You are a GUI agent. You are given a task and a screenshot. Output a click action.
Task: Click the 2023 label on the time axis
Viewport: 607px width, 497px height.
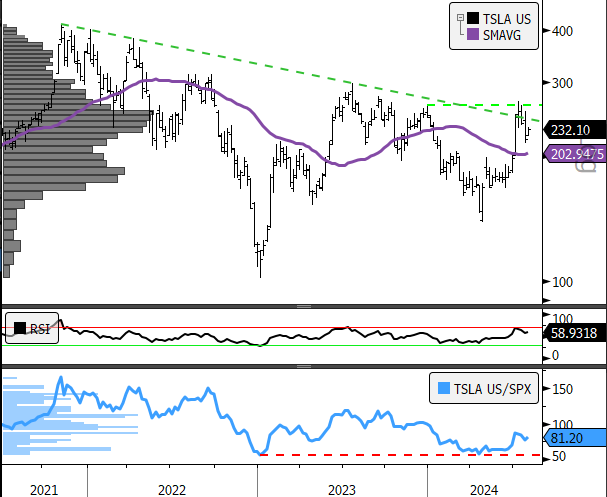(342, 490)
